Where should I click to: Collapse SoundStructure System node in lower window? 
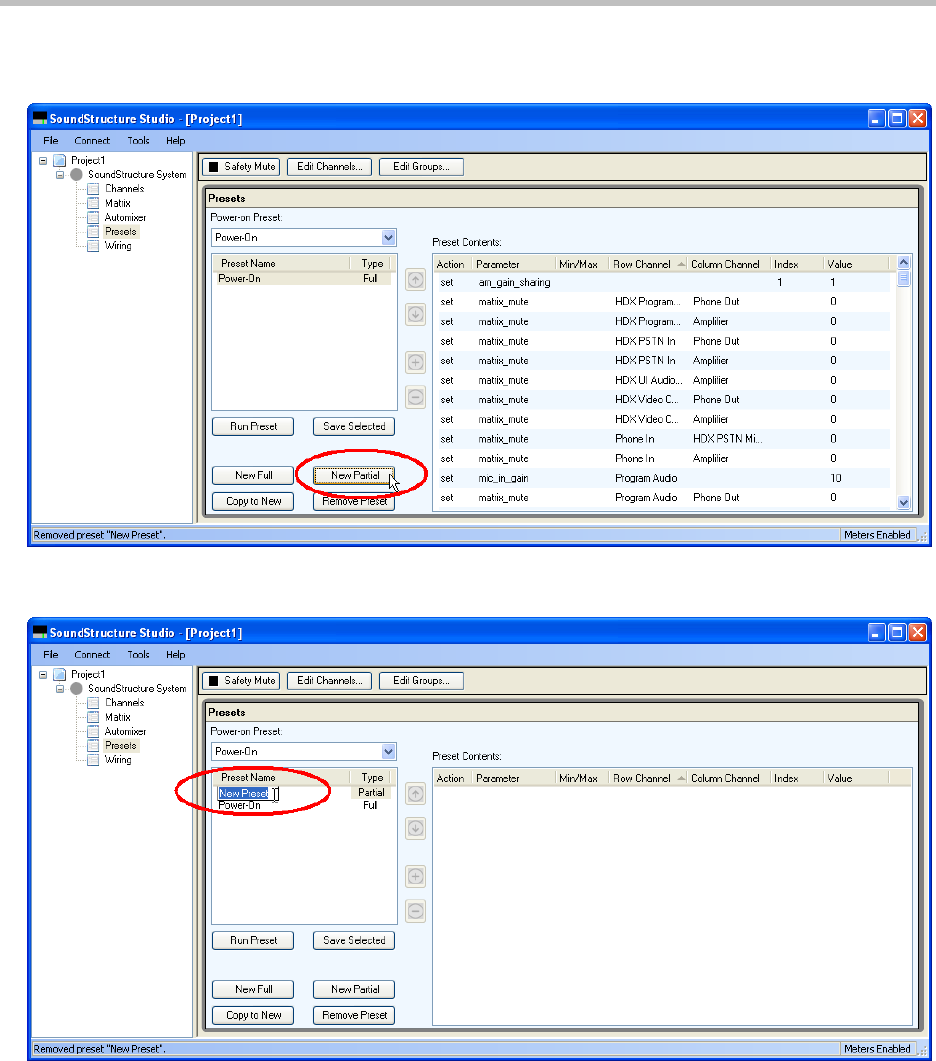pos(60,689)
